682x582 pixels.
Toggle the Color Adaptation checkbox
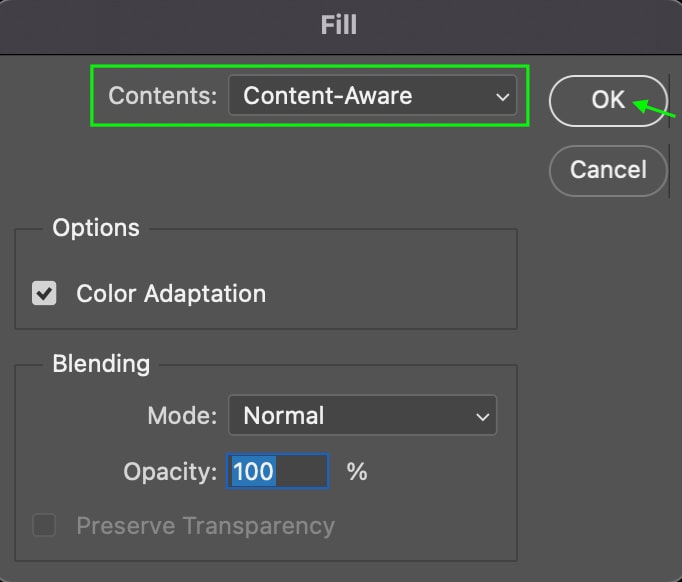[44, 293]
